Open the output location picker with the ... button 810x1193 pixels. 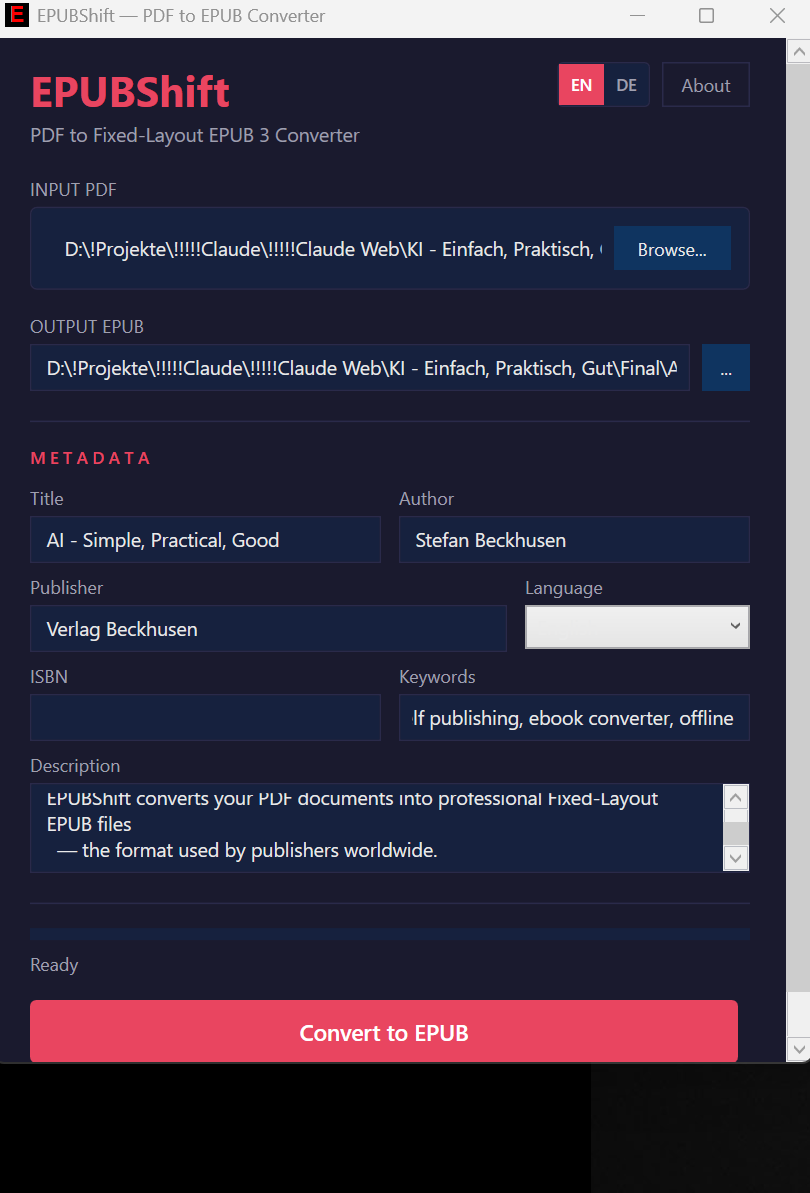pyautogui.click(x=725, y=367)
